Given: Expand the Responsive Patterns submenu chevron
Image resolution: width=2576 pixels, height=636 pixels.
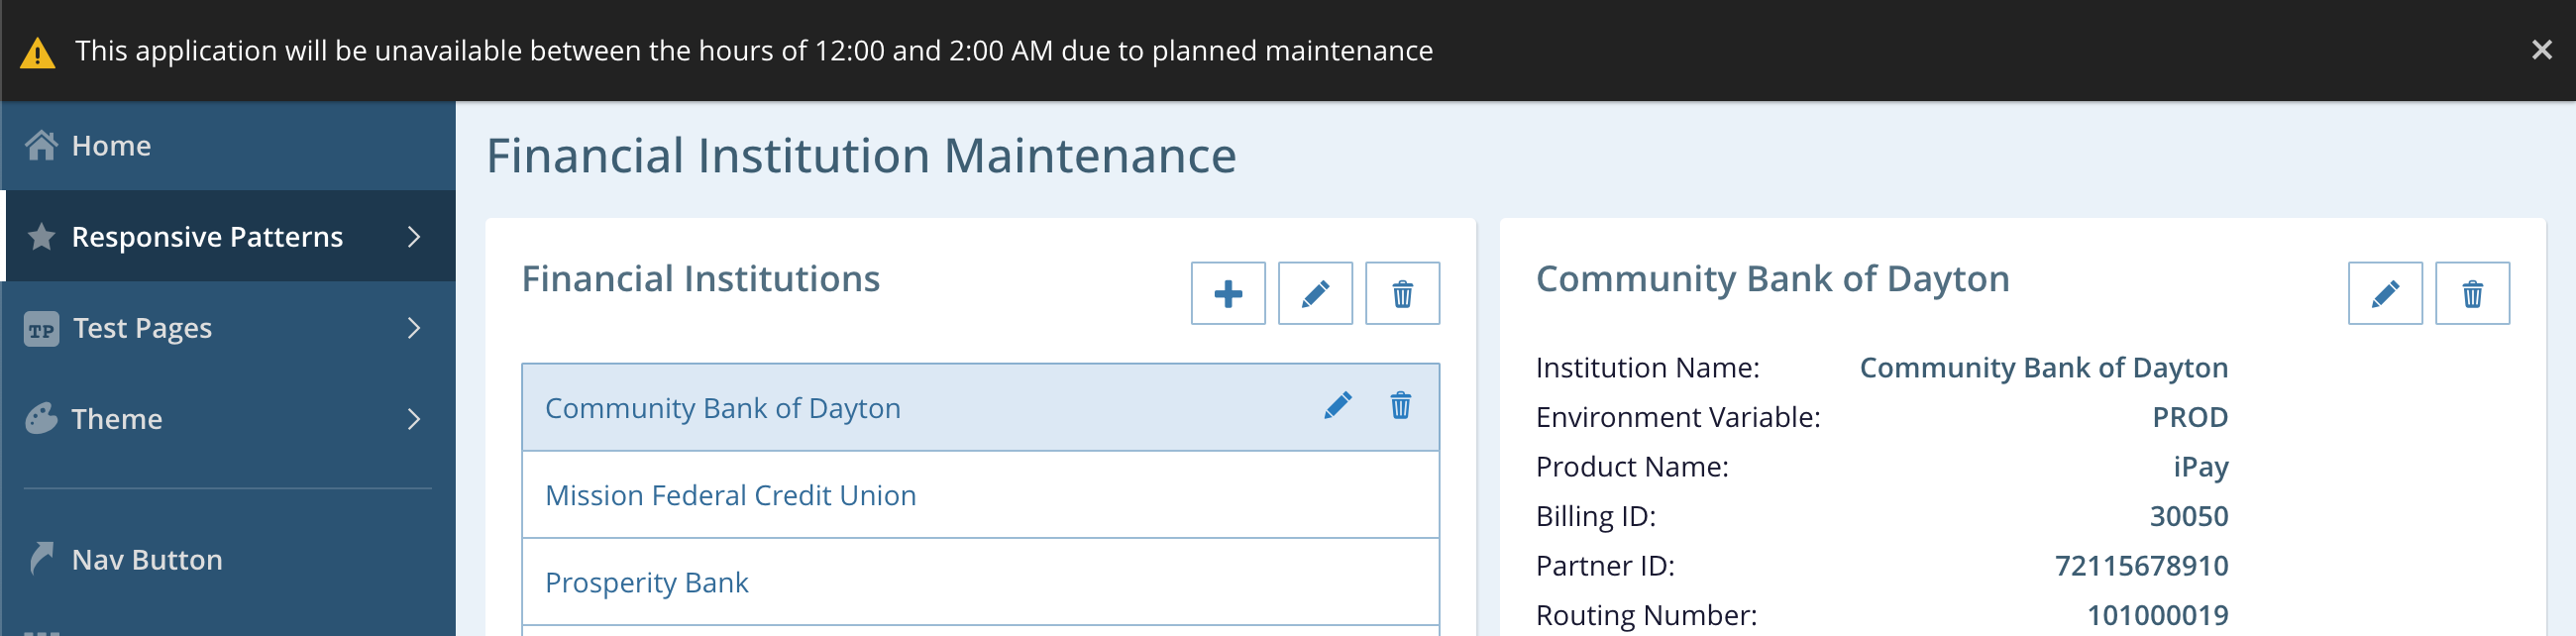Looking at the screenshot, I should click(x=414, y=237).
